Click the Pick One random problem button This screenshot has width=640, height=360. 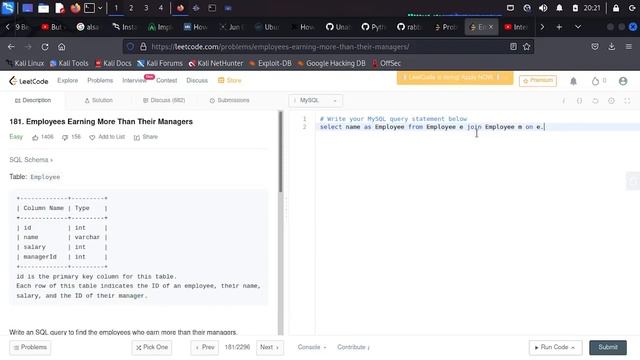[152, 347]
